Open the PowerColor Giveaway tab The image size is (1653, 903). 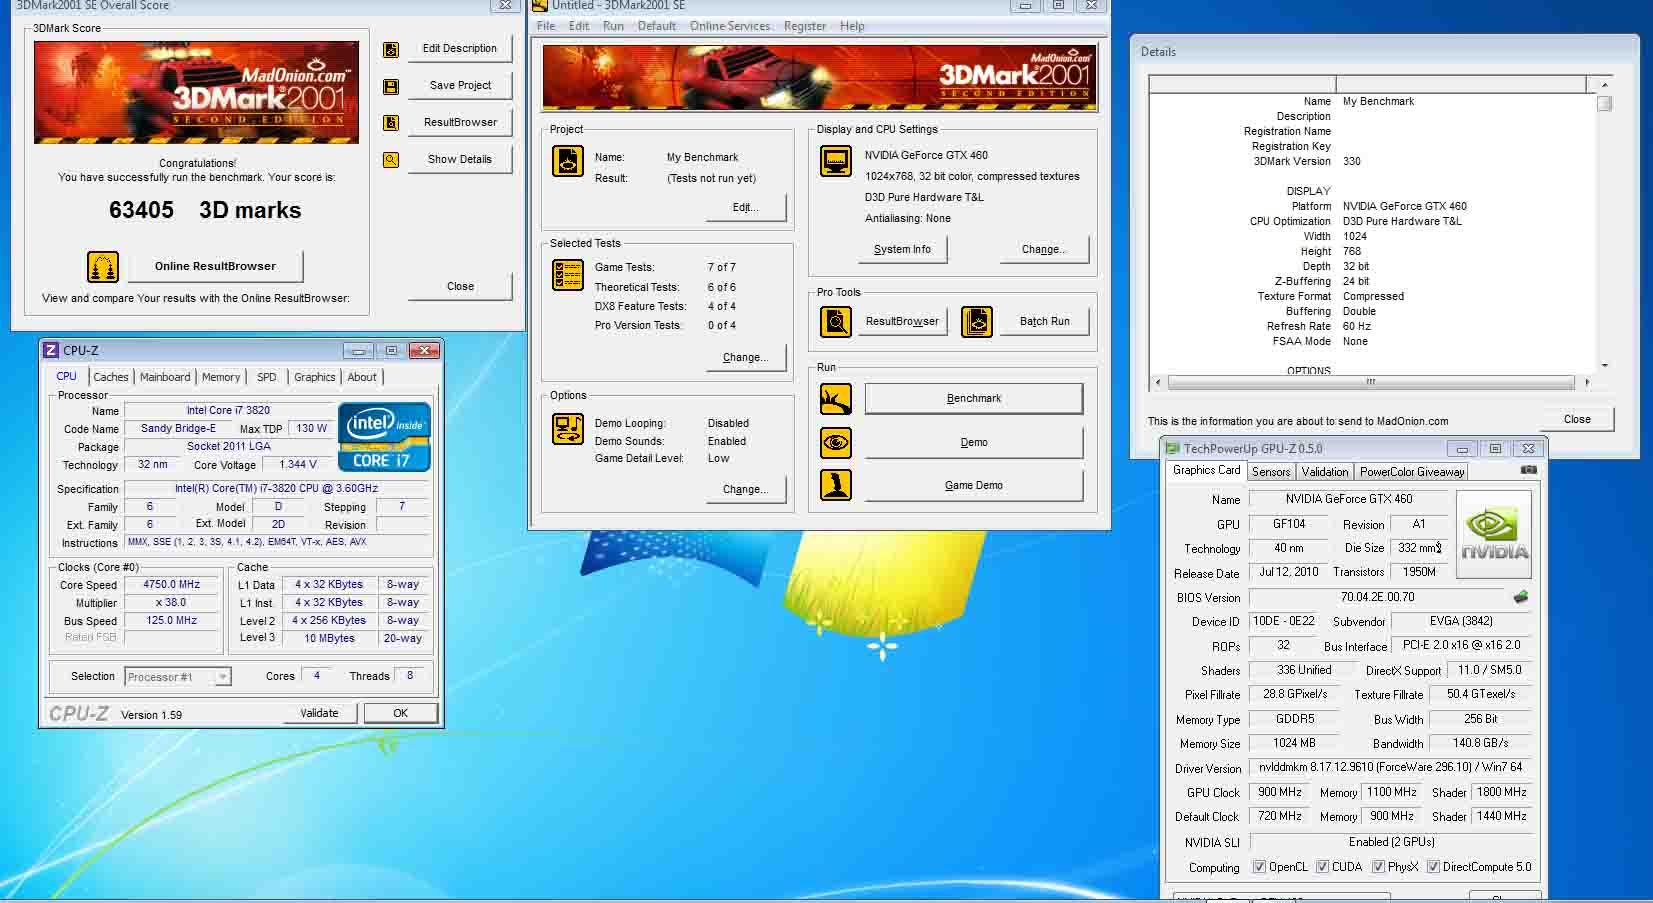click(1412, 472)
